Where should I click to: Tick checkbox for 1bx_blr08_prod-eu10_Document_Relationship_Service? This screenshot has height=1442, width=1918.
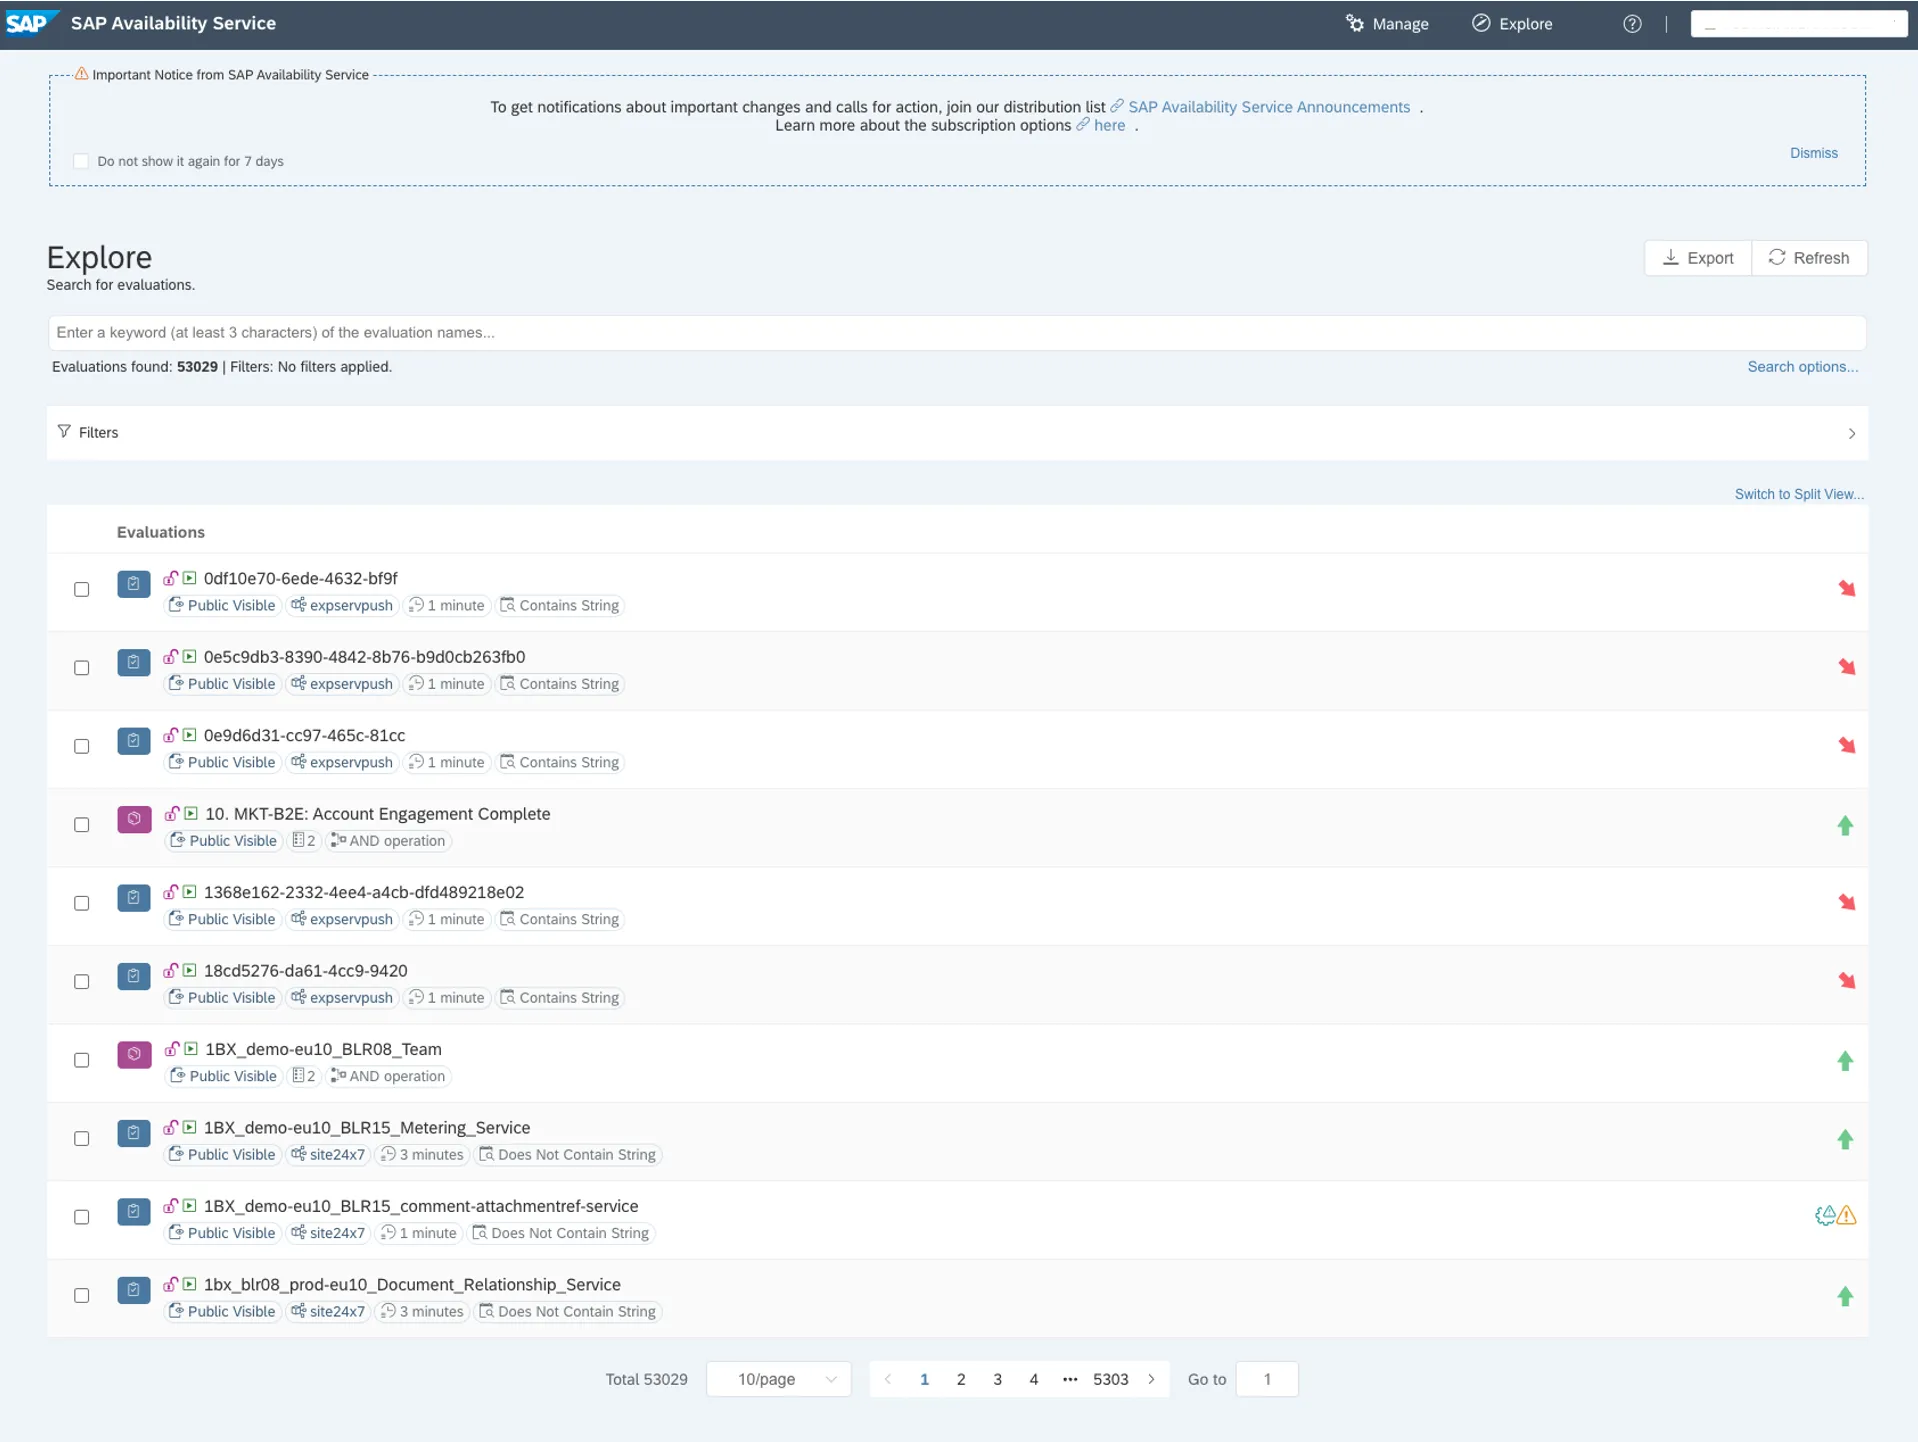[x=82, y=1296]
